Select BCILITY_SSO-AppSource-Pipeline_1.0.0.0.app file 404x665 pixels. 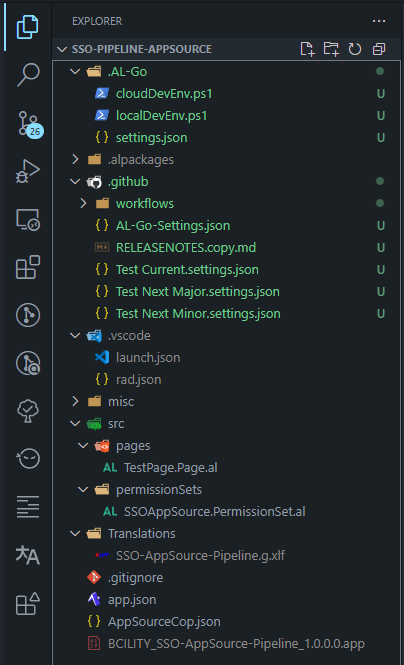236,644
